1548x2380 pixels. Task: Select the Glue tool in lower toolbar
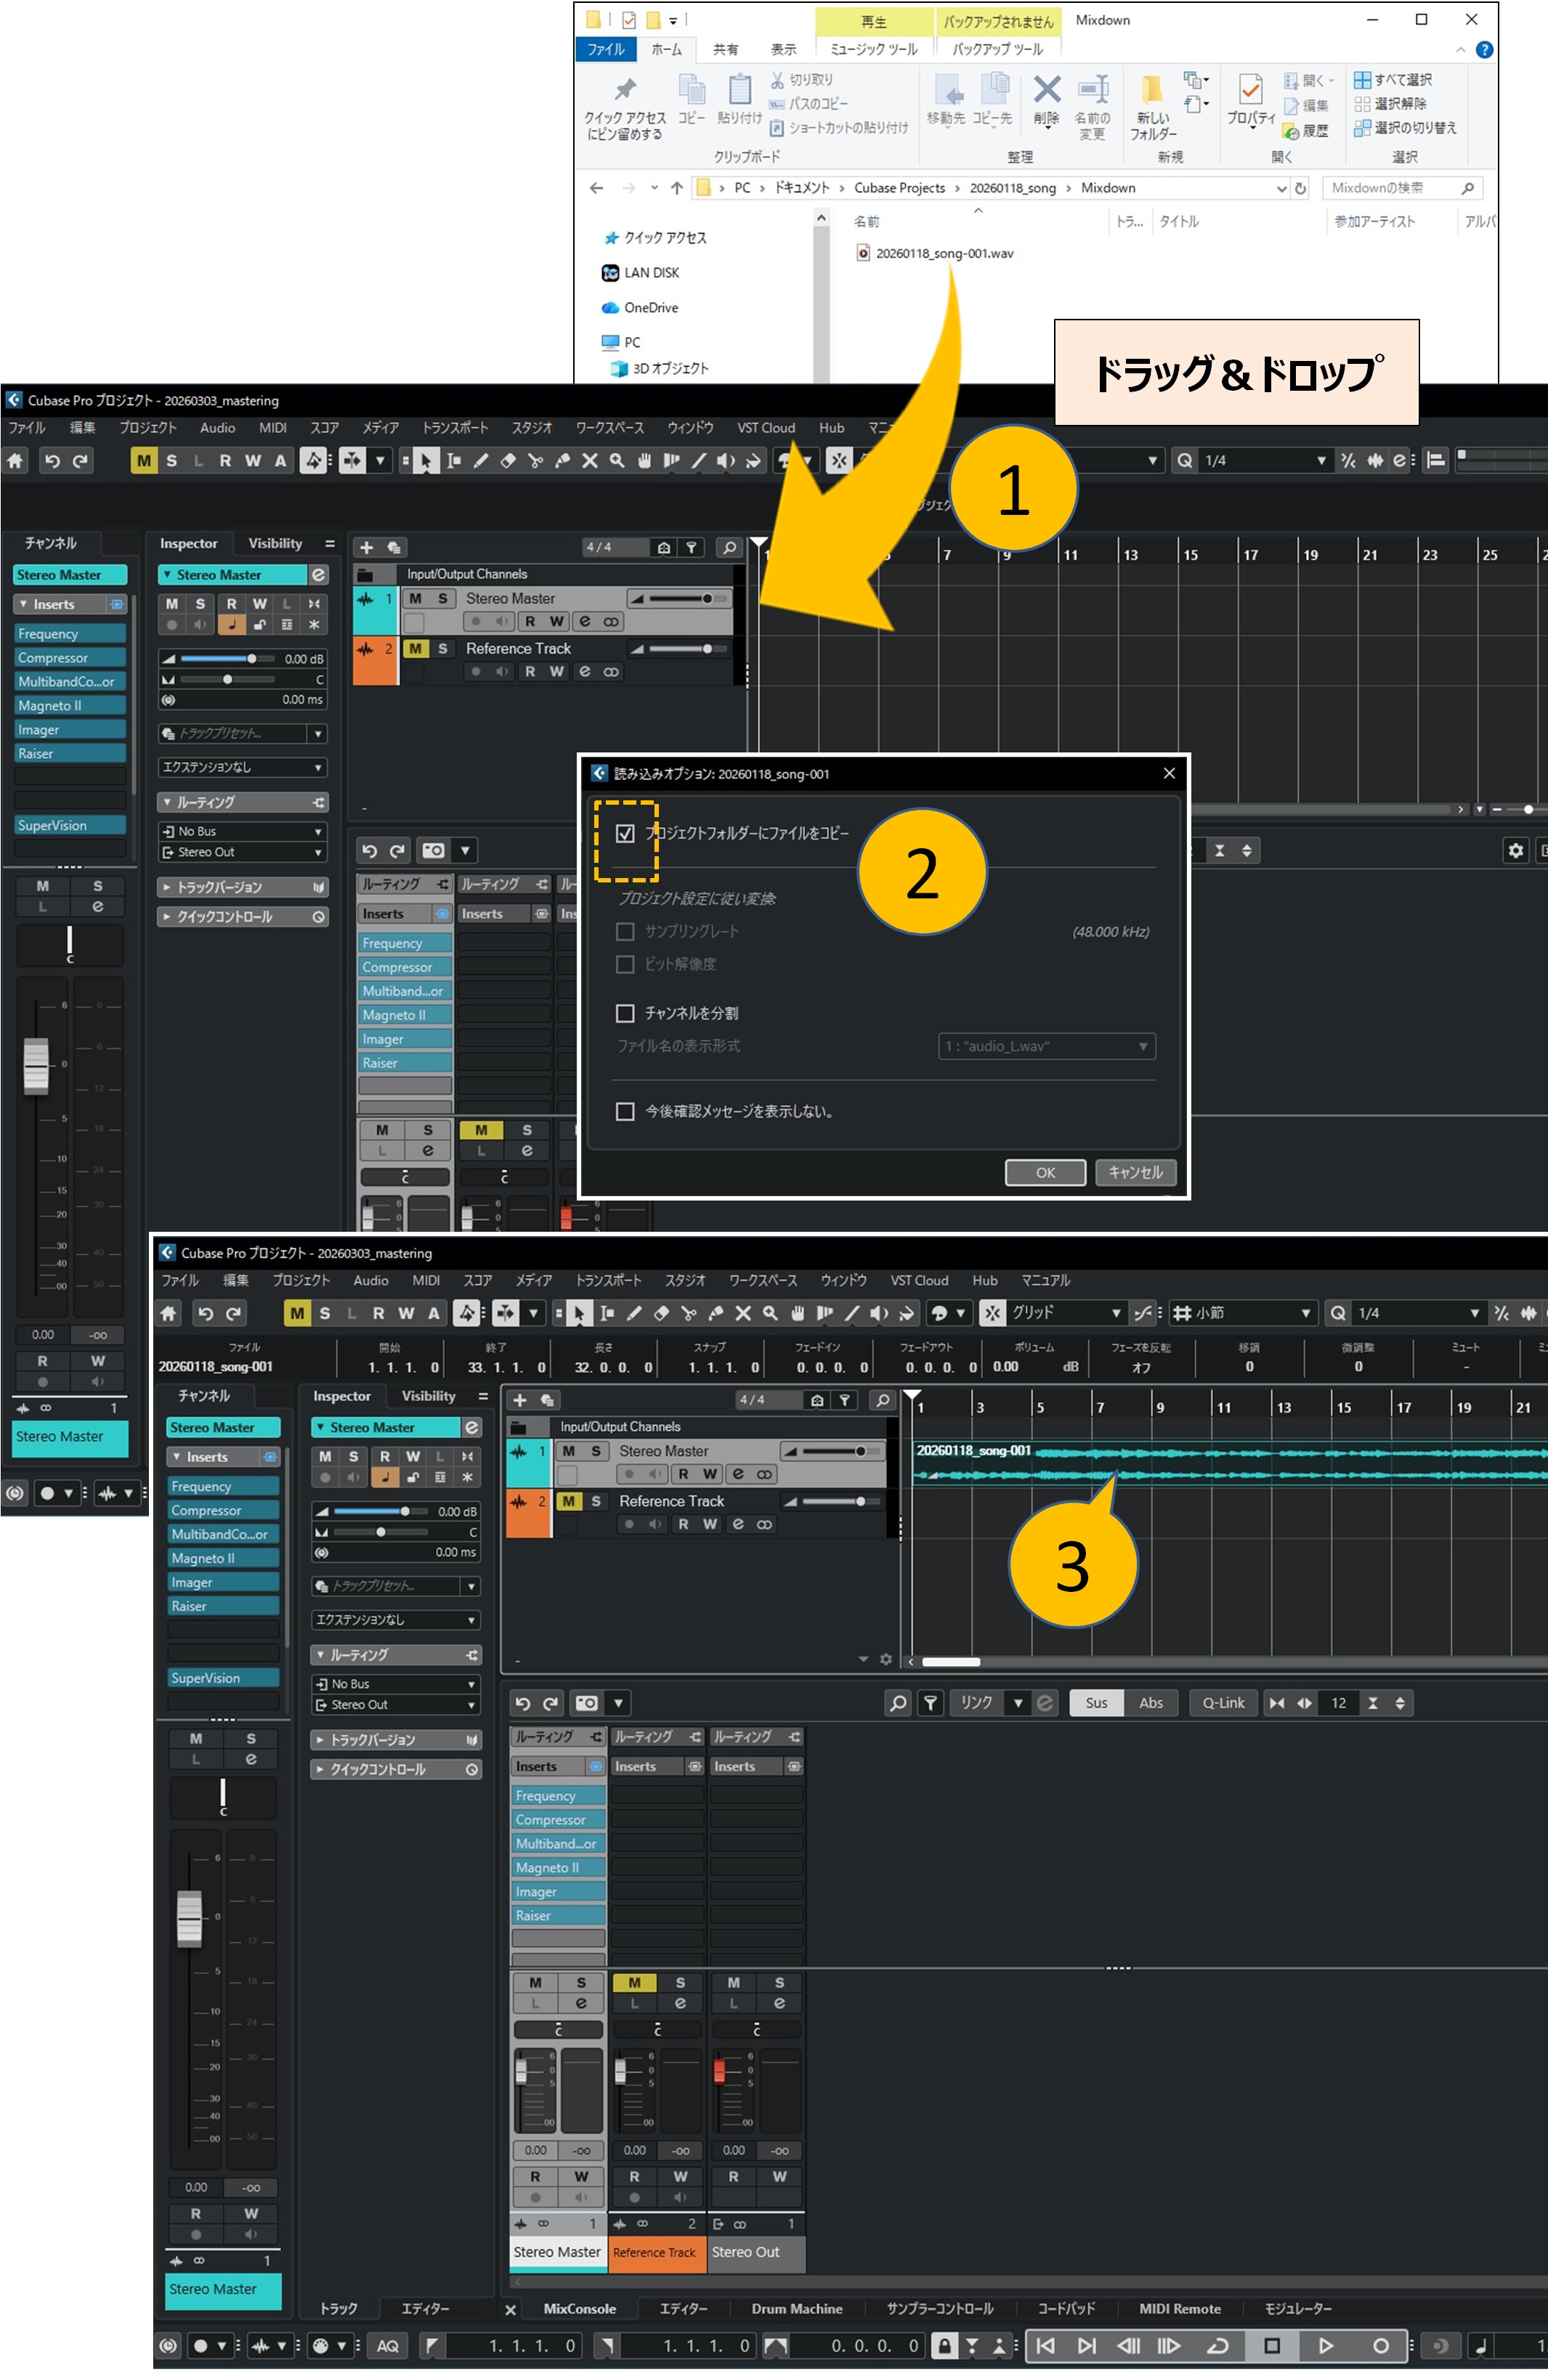[716, 1313]
